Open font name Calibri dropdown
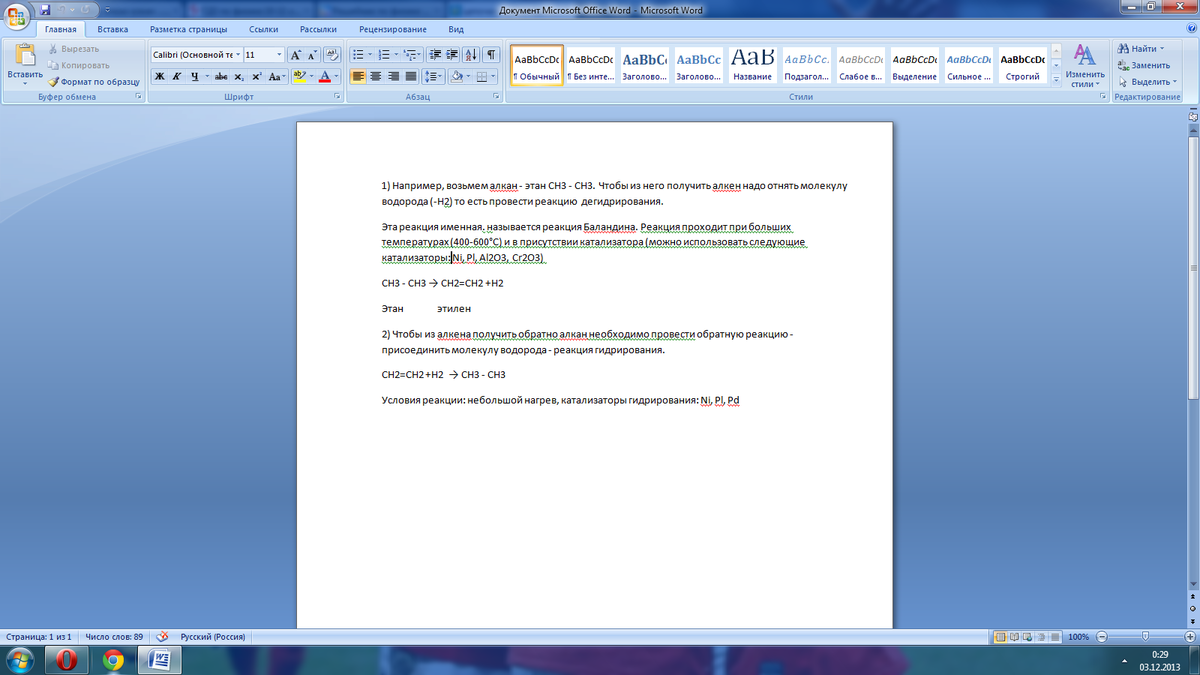Image resolution: width=1200 pixels, height=675 pixels. pyautogui.click(x=238, y=55)
